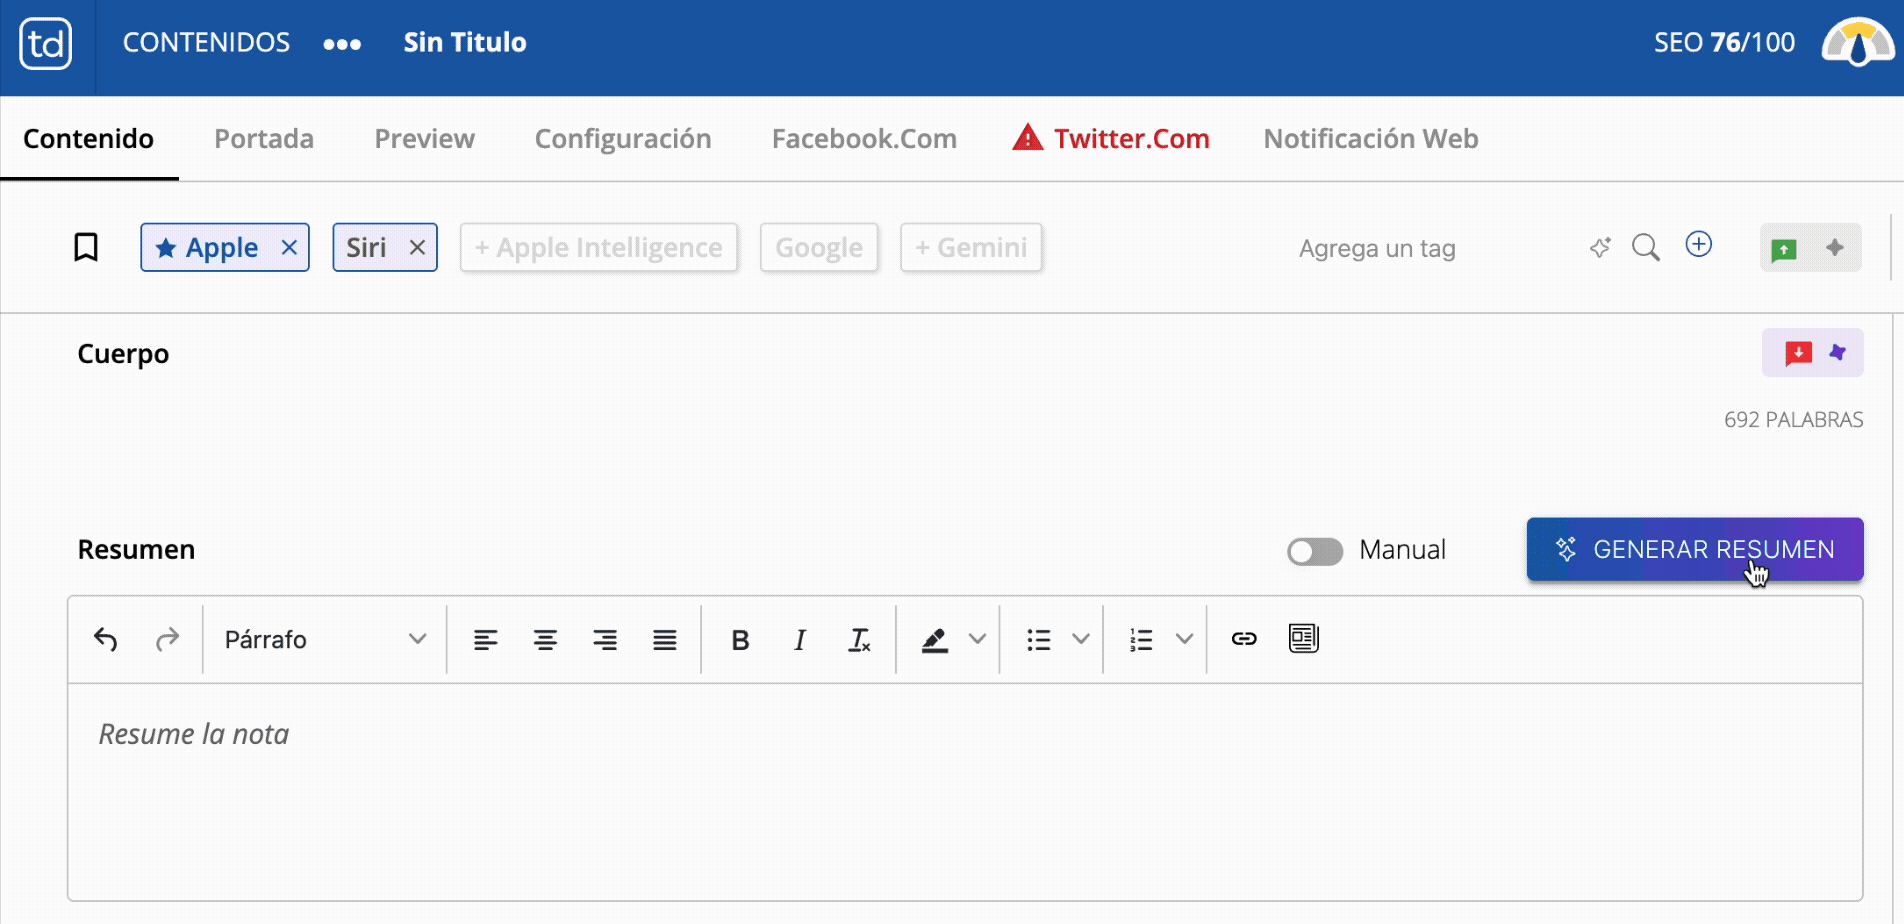Apply highlight marker color
This screenshot has width=1904, height=924.
[x=934, y=640]
